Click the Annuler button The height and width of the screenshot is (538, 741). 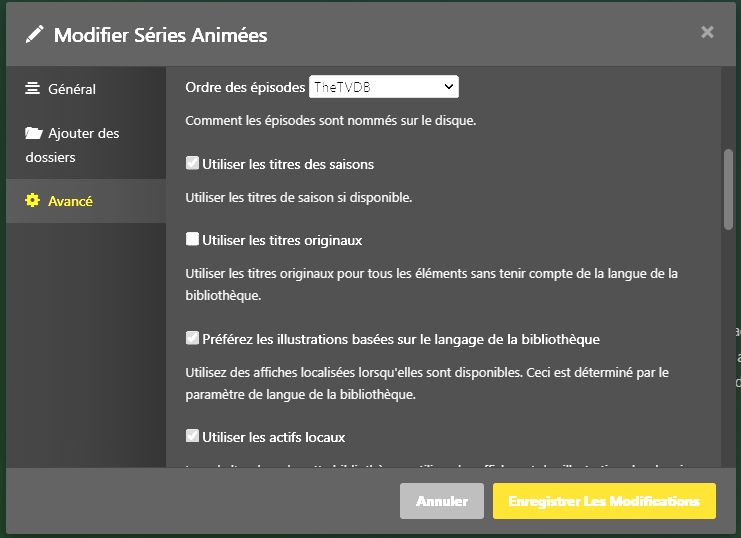(442, 501)
